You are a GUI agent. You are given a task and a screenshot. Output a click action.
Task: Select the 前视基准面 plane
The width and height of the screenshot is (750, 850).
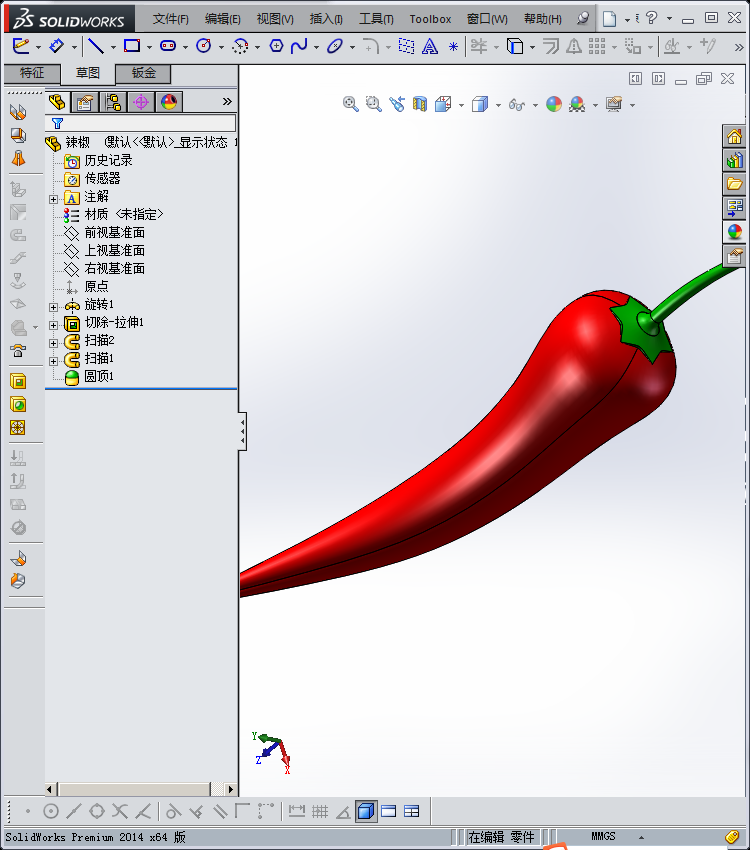[x=104, y=233]
